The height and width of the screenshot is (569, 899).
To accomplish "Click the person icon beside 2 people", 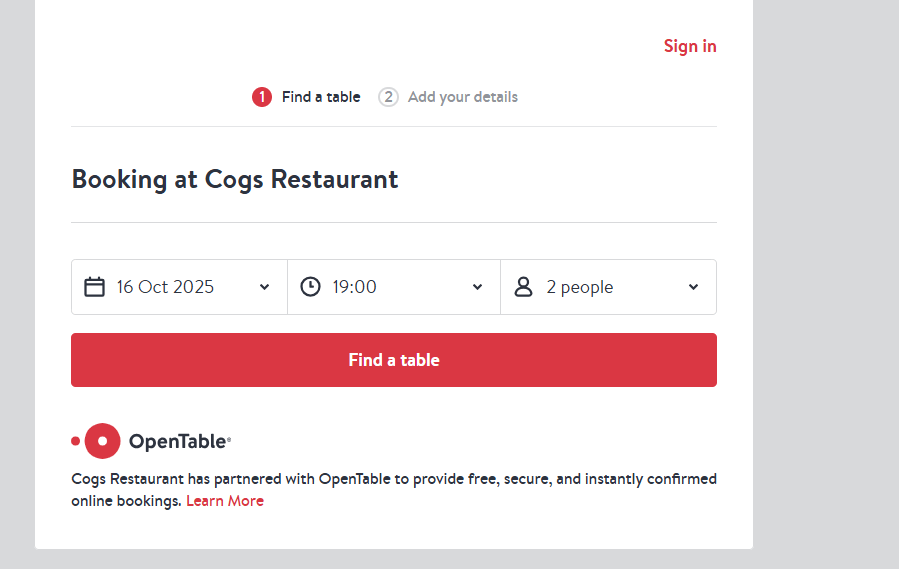I will 523,287.
